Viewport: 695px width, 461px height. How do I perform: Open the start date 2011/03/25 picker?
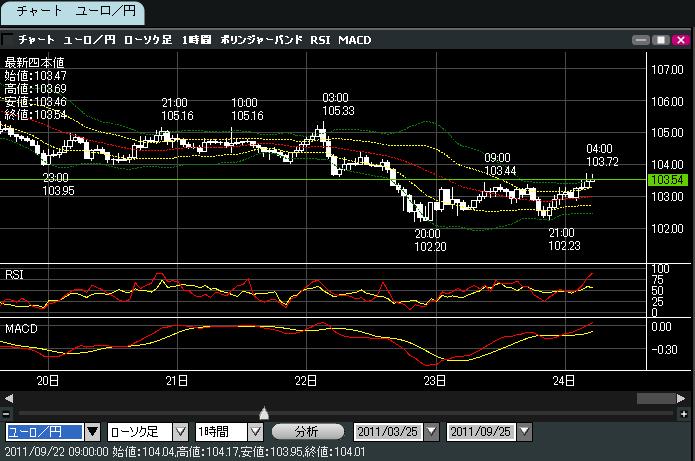point(431,432)
